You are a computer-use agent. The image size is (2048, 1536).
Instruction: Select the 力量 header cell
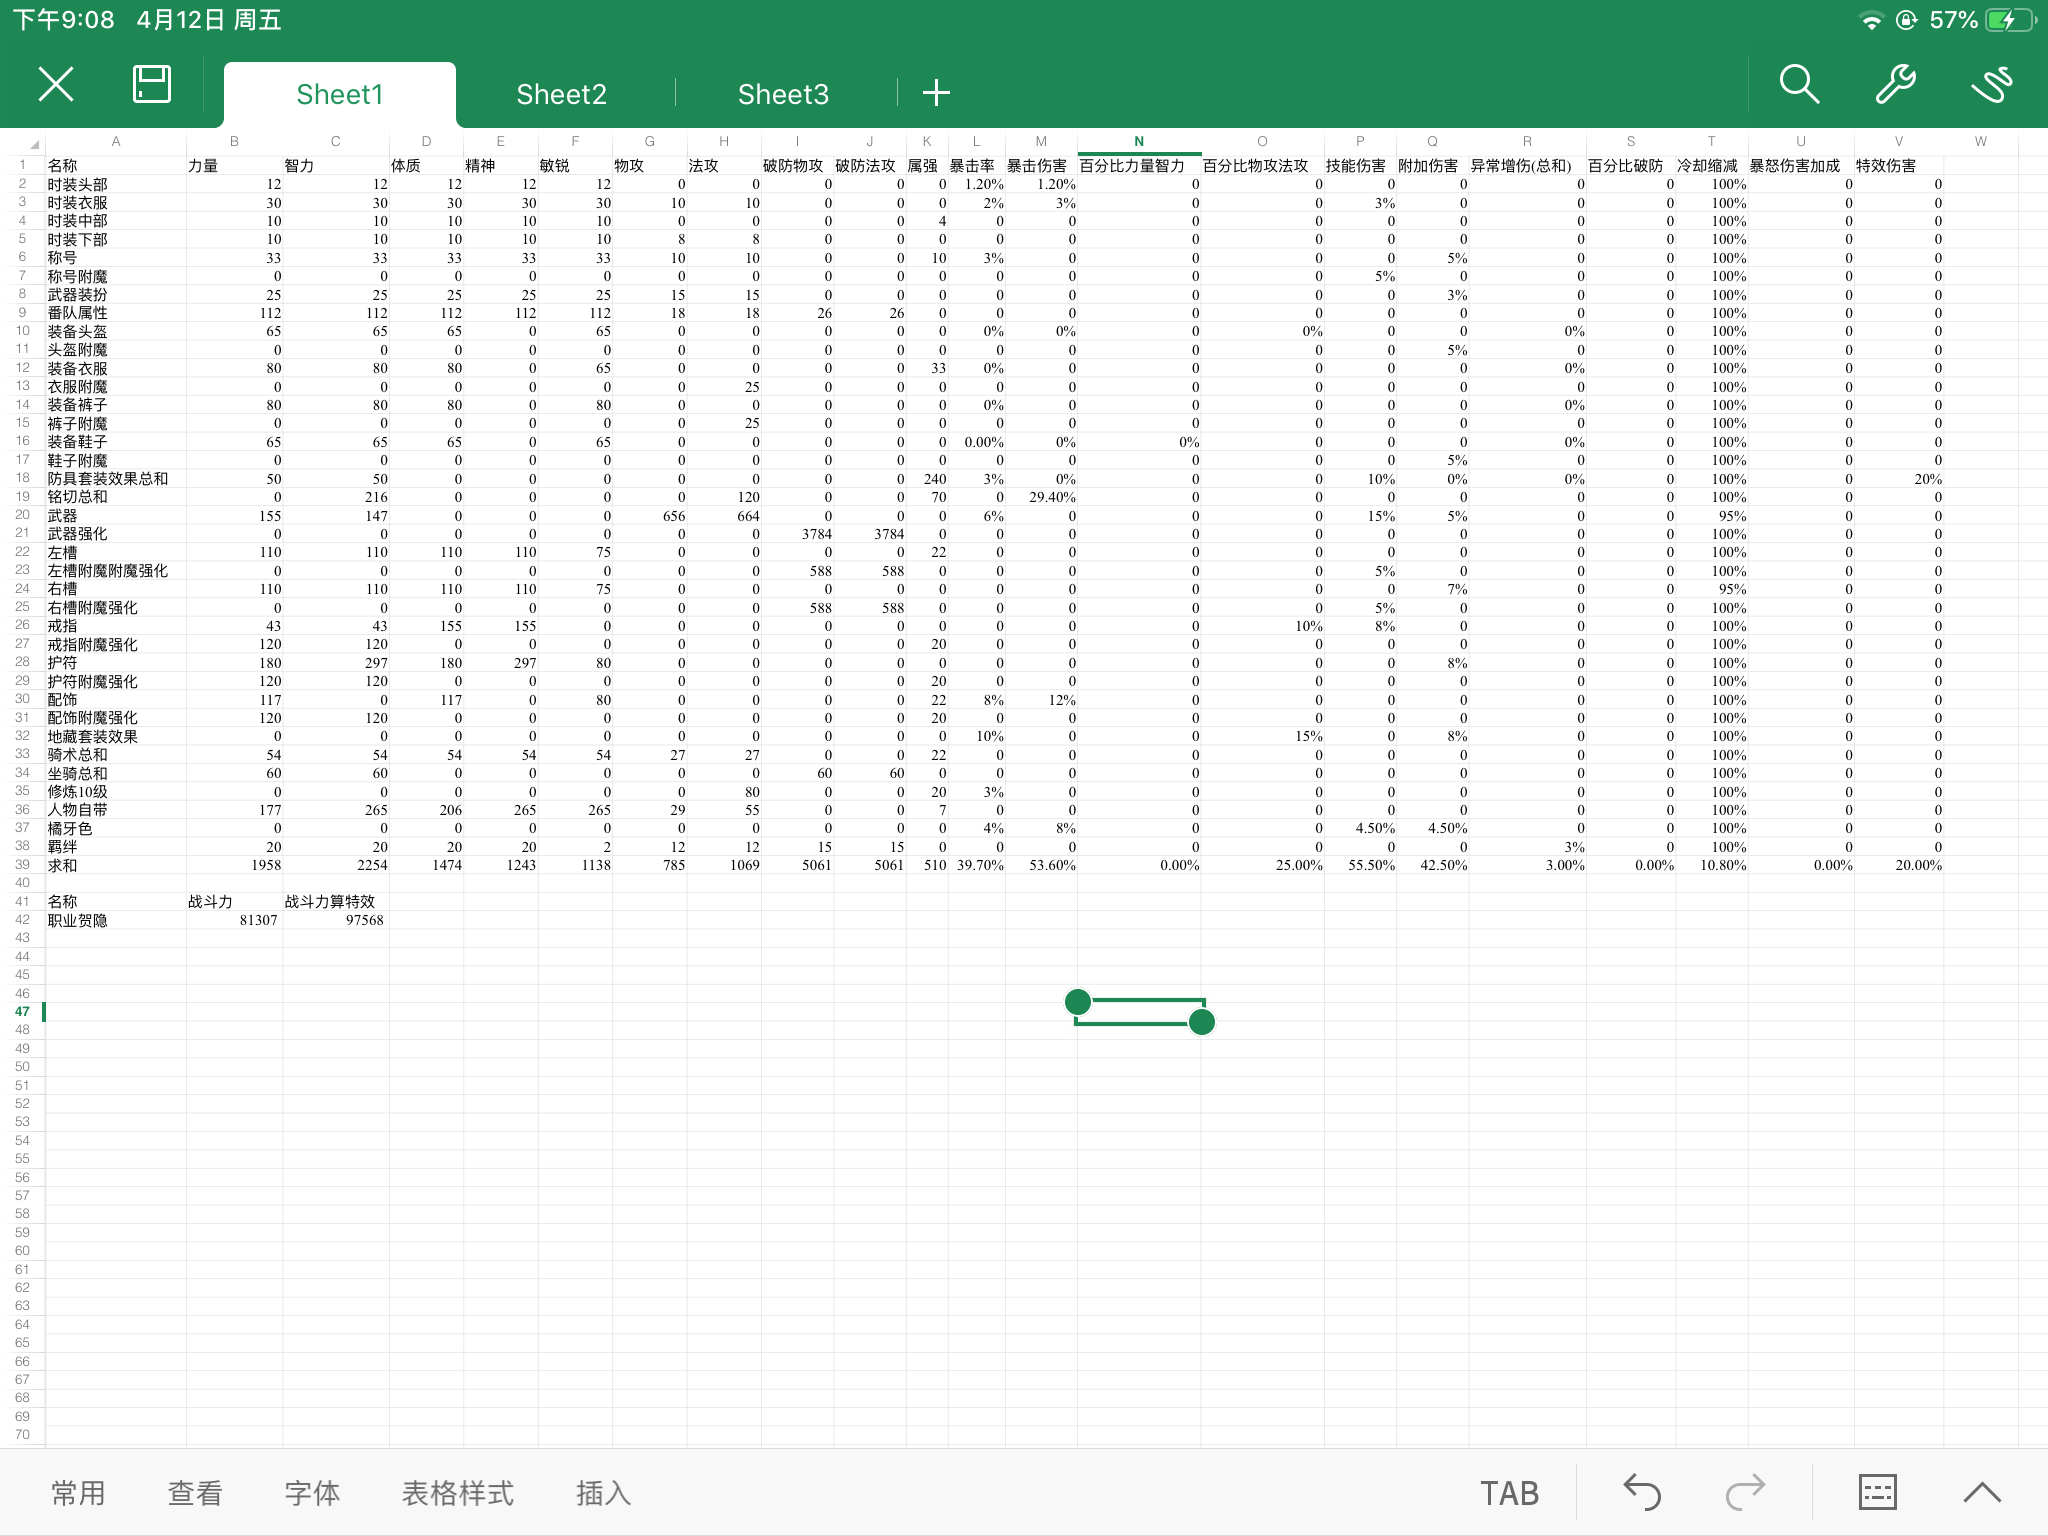234,165
